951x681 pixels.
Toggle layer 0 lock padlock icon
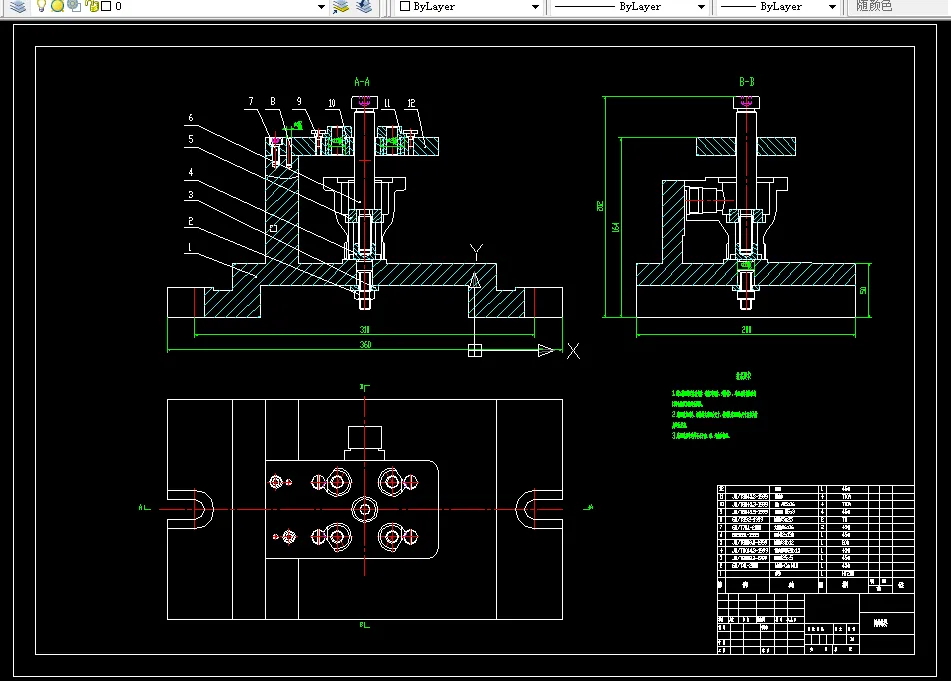click(x=91, y=6)
